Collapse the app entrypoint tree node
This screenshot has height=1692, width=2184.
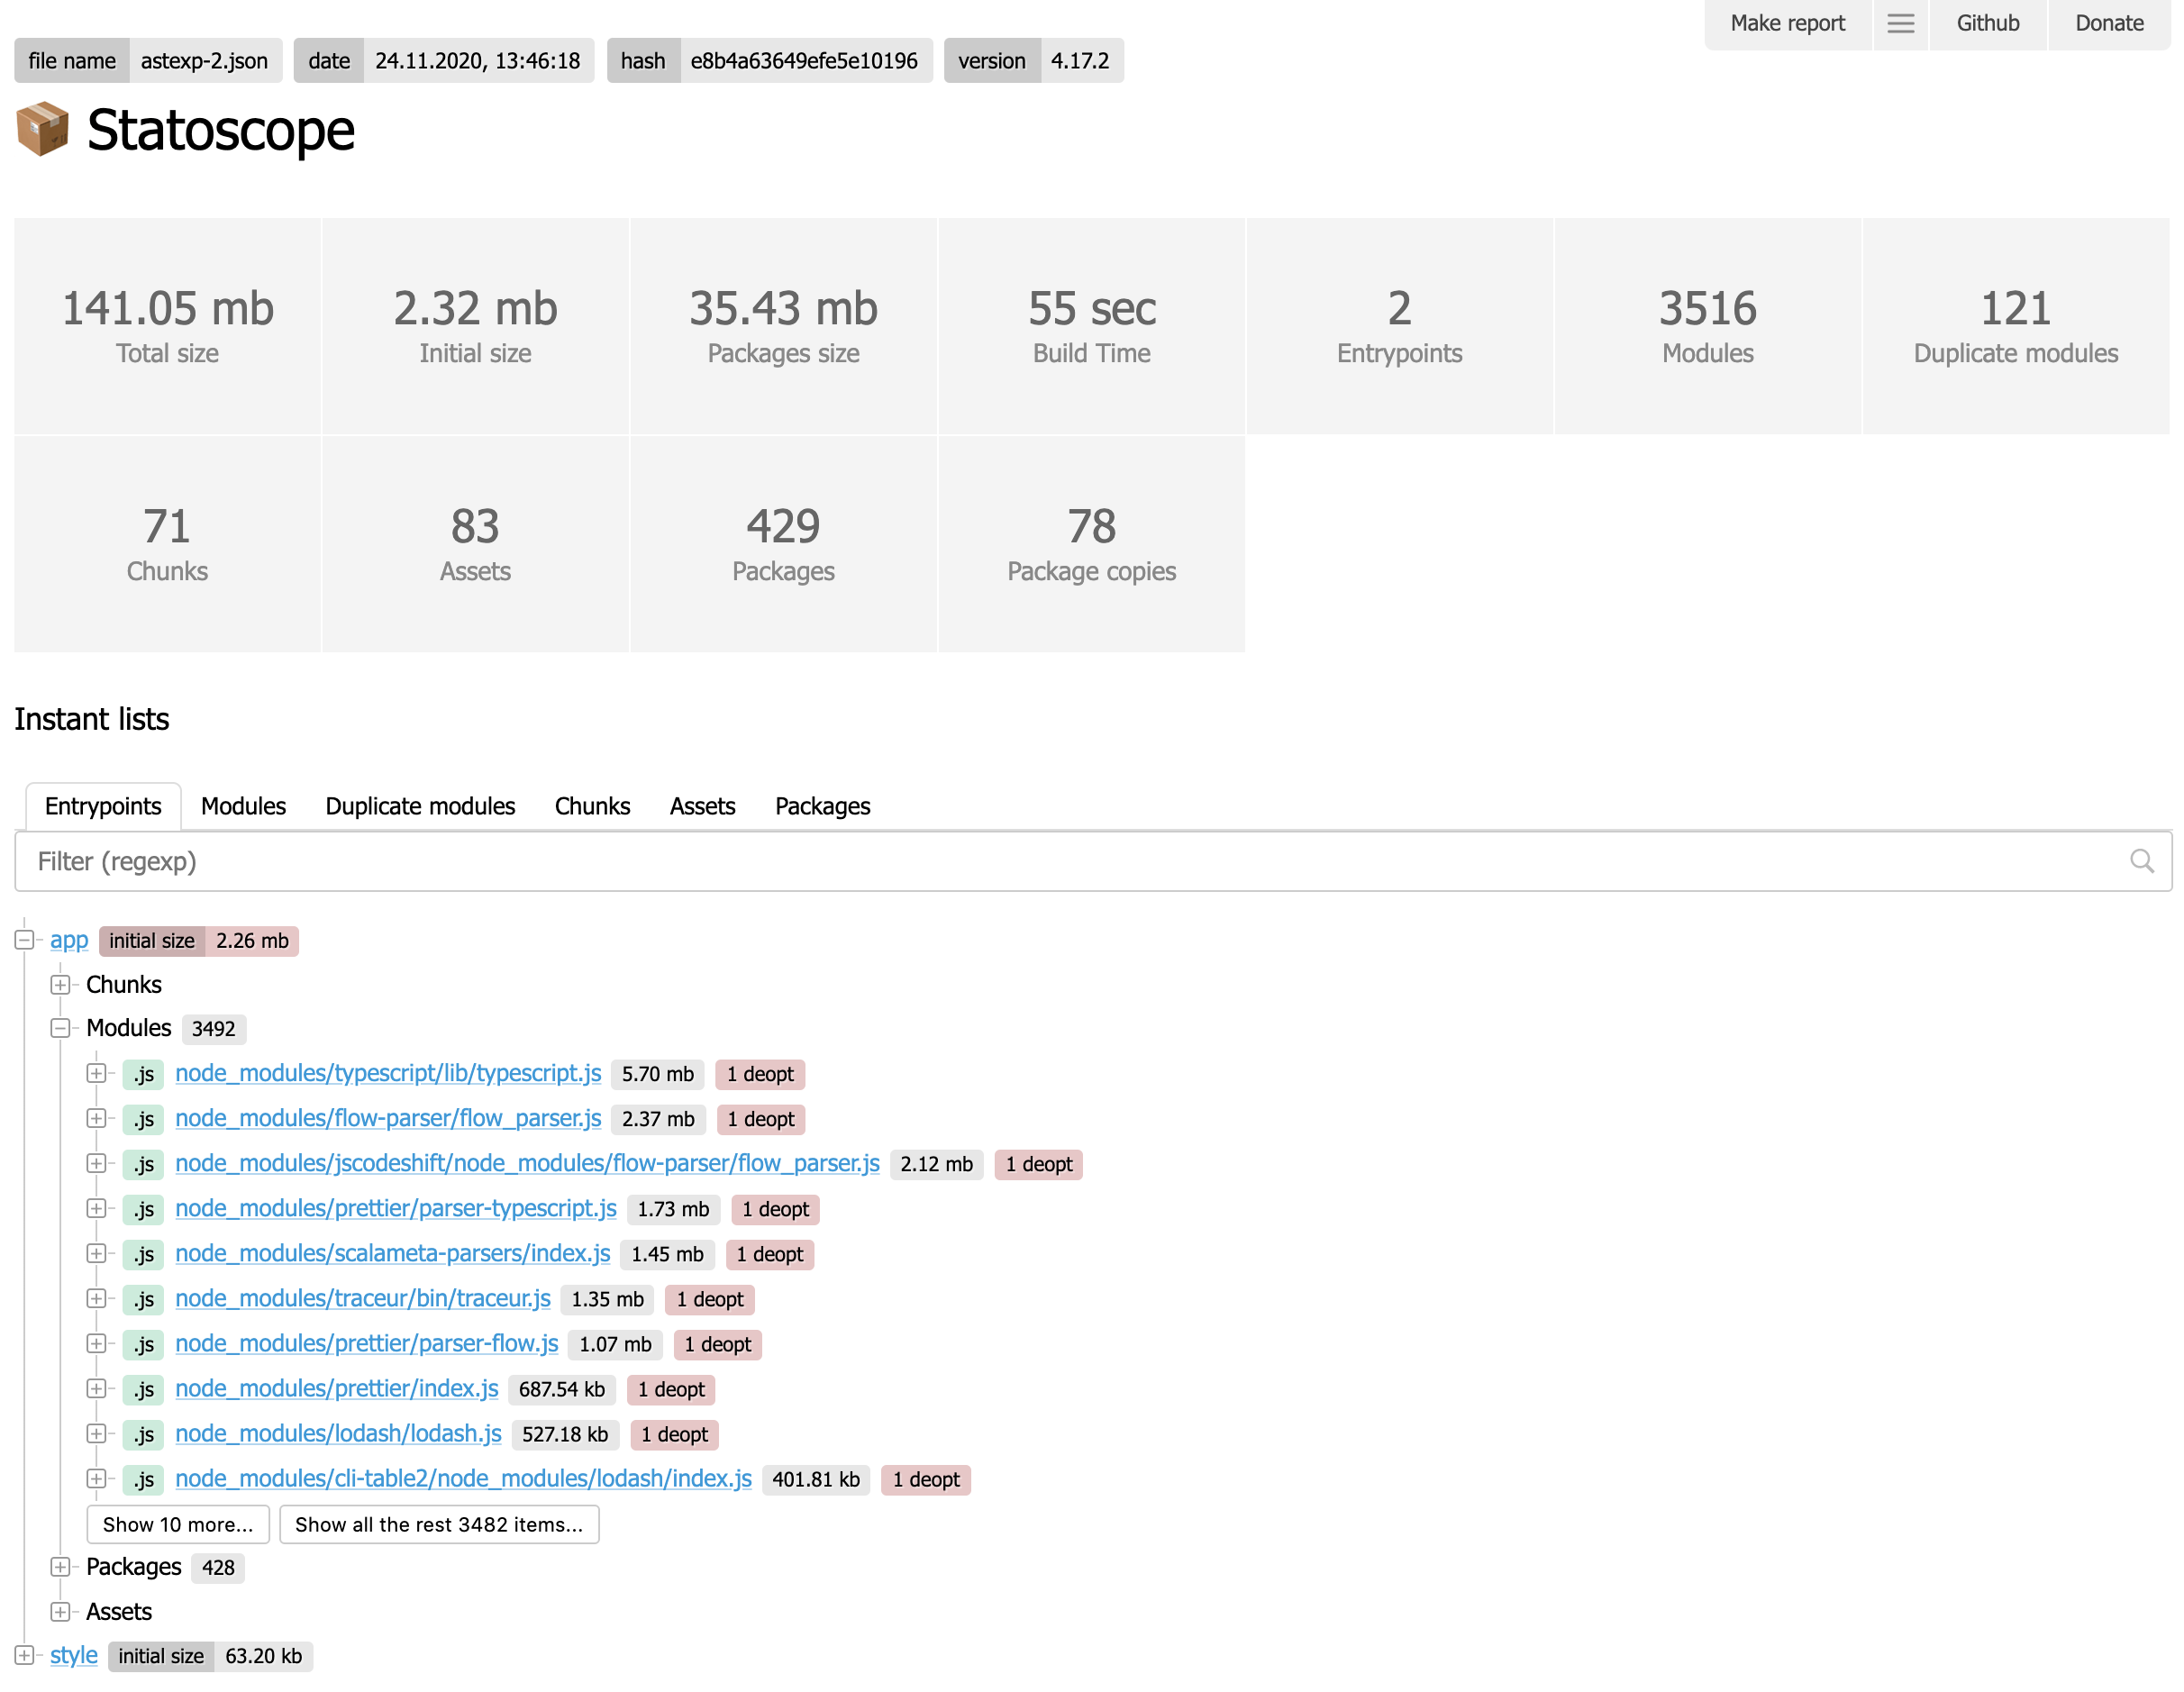24,940
